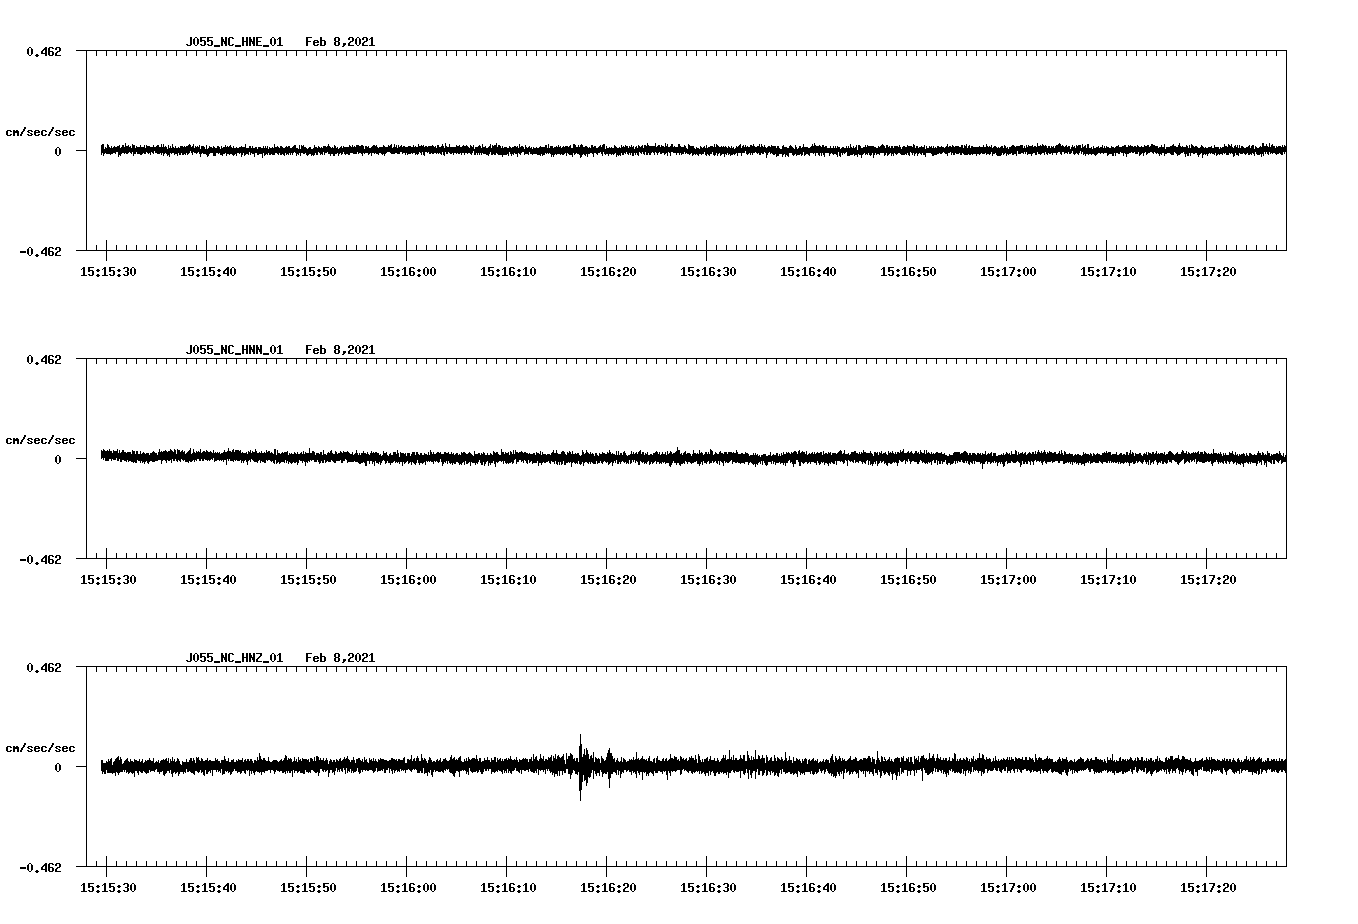Click the J055_NC_HNN_01 channel label
Viewport: 1358px width, 924px height.
pos(234,349)
